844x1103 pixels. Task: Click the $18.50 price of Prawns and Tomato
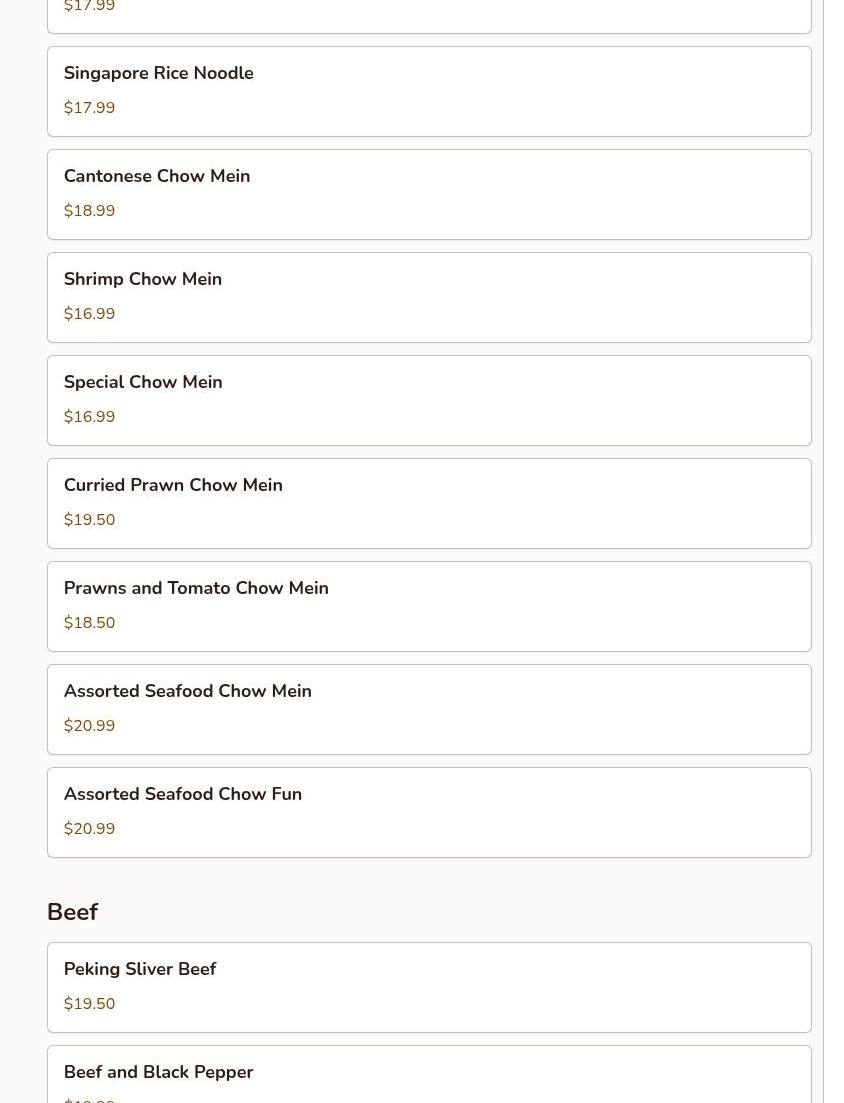click(89, 623)
